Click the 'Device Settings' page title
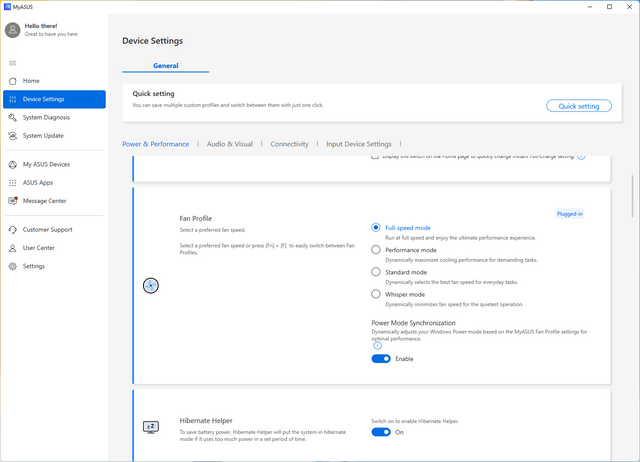 pos(152,41)
